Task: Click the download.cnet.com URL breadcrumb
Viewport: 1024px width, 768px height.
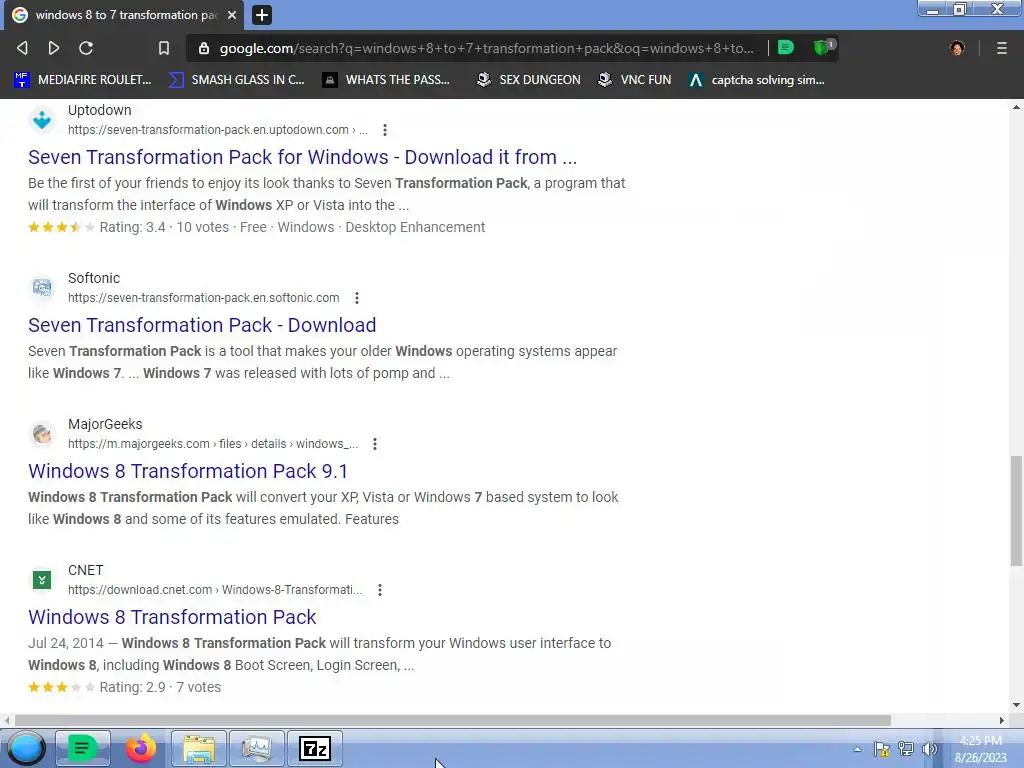Action: tap(215, 590)
